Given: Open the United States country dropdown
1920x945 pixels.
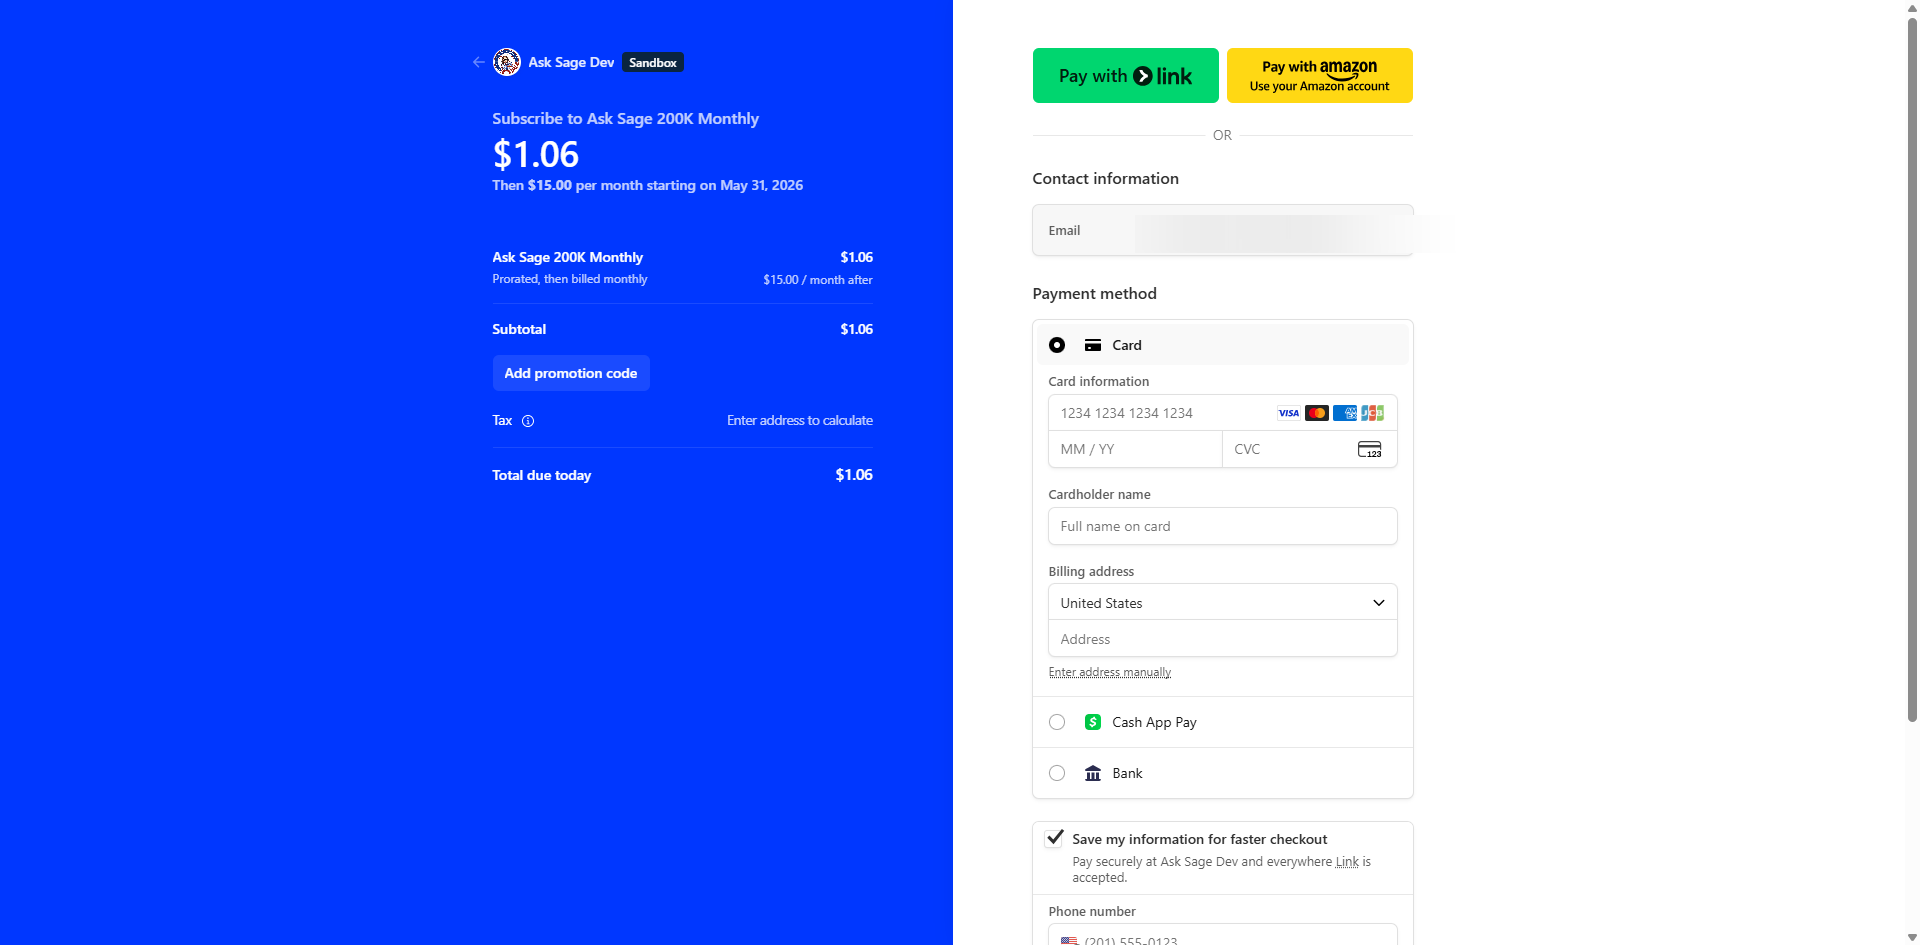Looking at the screenshot, I should tap(1222, 603).
